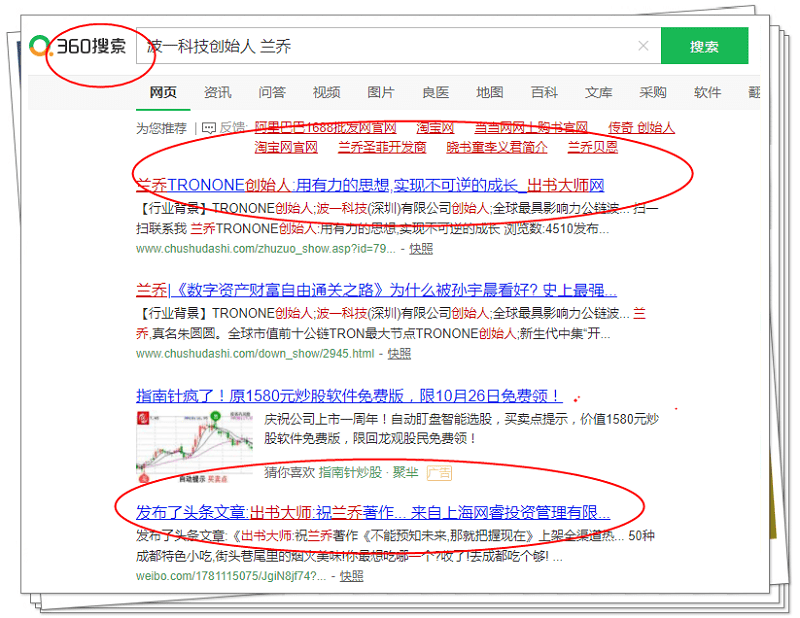Open recommended link 兰乔贝恩
Image resolution: width=800 pixels, height=618 pixels.
click(x=593, y=147)
